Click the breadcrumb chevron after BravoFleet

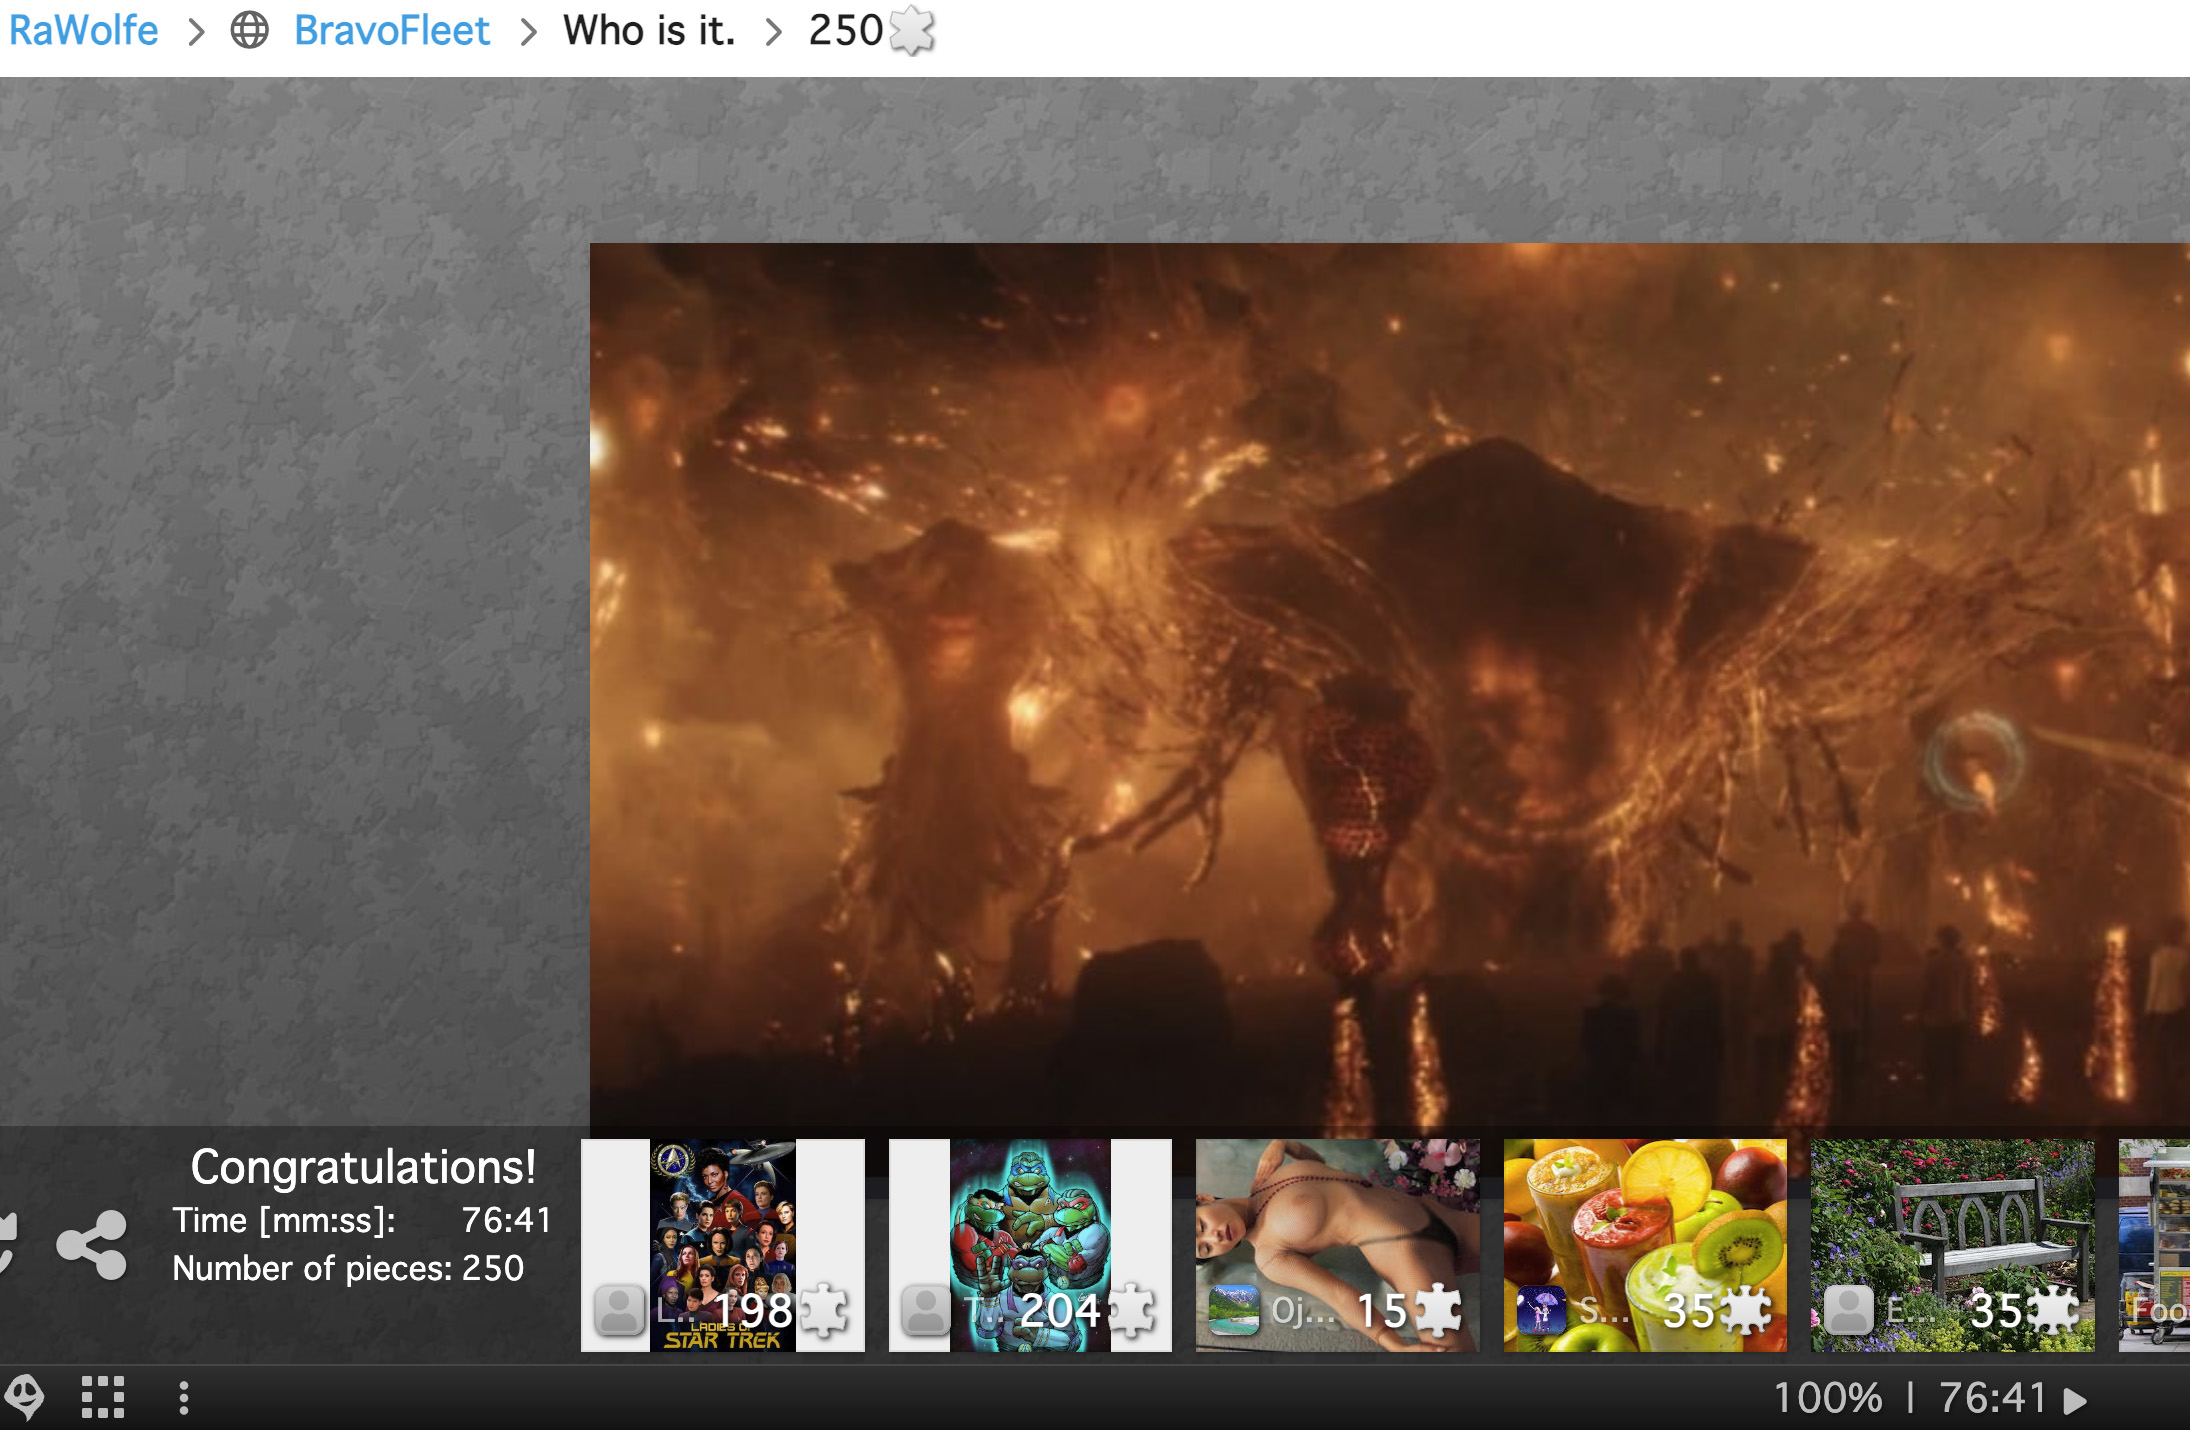click(529, 32)
